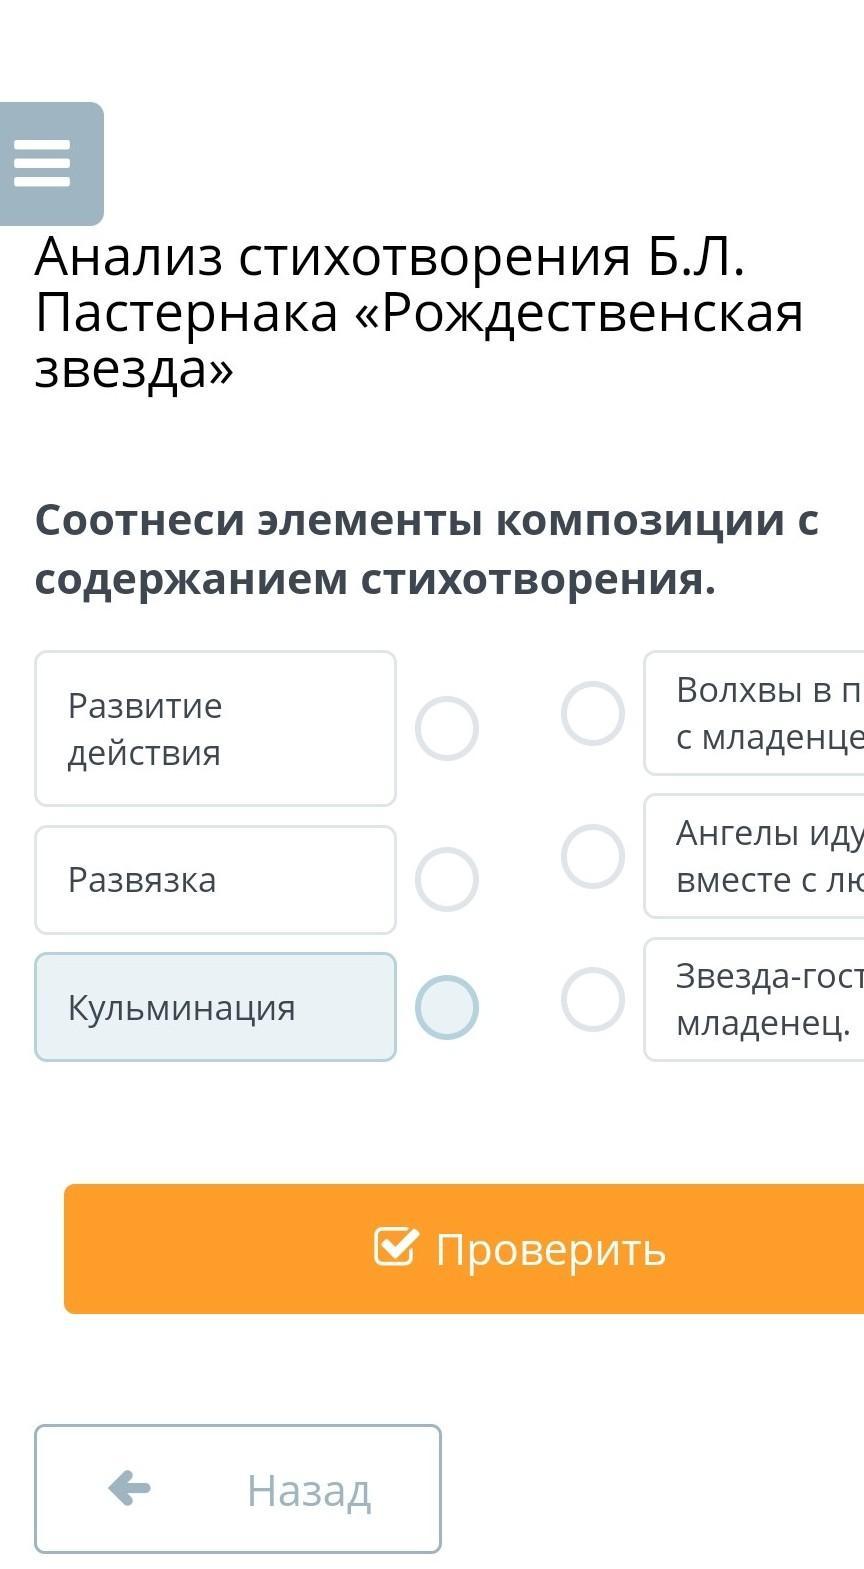Open the hamburger menu

point(43,163)
